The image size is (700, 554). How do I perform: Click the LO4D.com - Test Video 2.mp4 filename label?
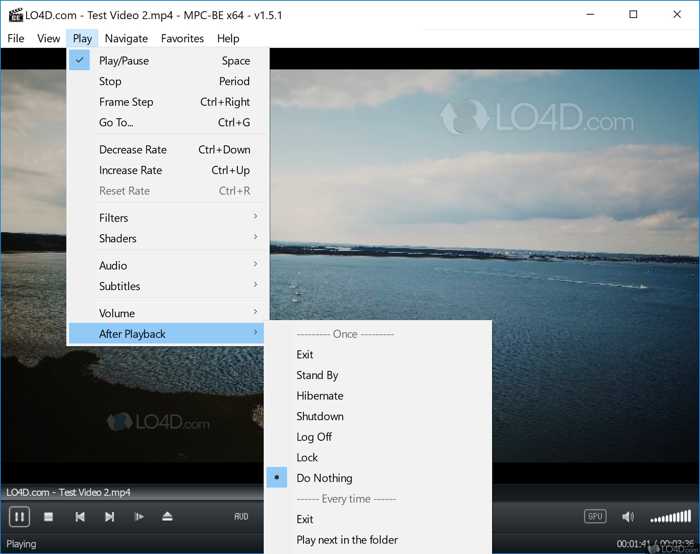[x=68, y=492]
